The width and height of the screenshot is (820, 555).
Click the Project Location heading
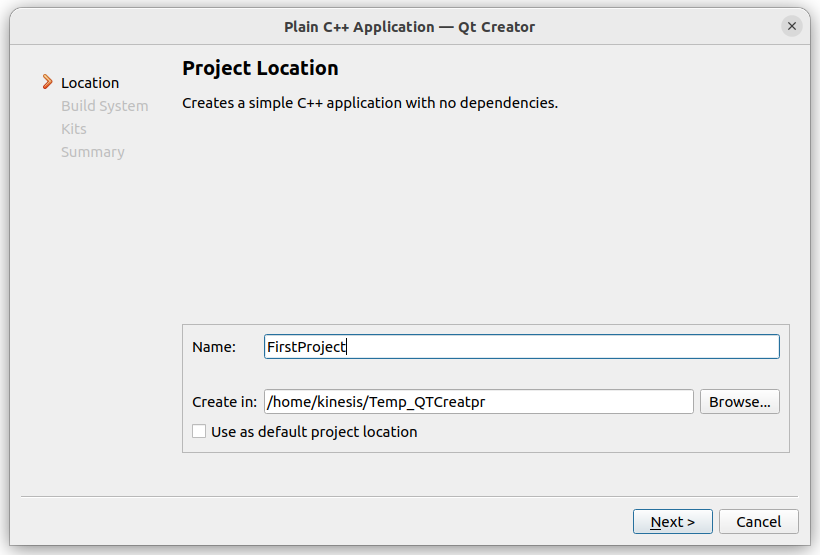(260, 68)
